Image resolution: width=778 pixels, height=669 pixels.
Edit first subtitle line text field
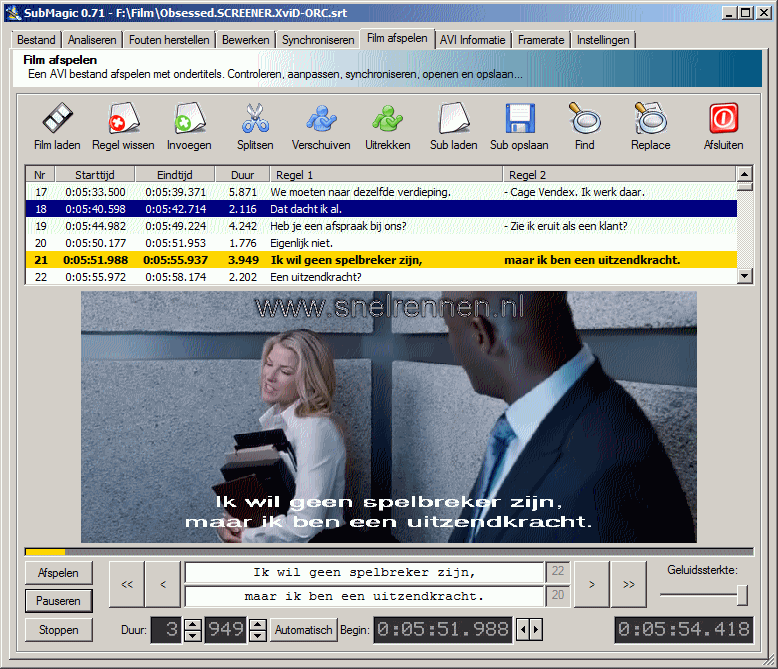(x=364, y=573)
